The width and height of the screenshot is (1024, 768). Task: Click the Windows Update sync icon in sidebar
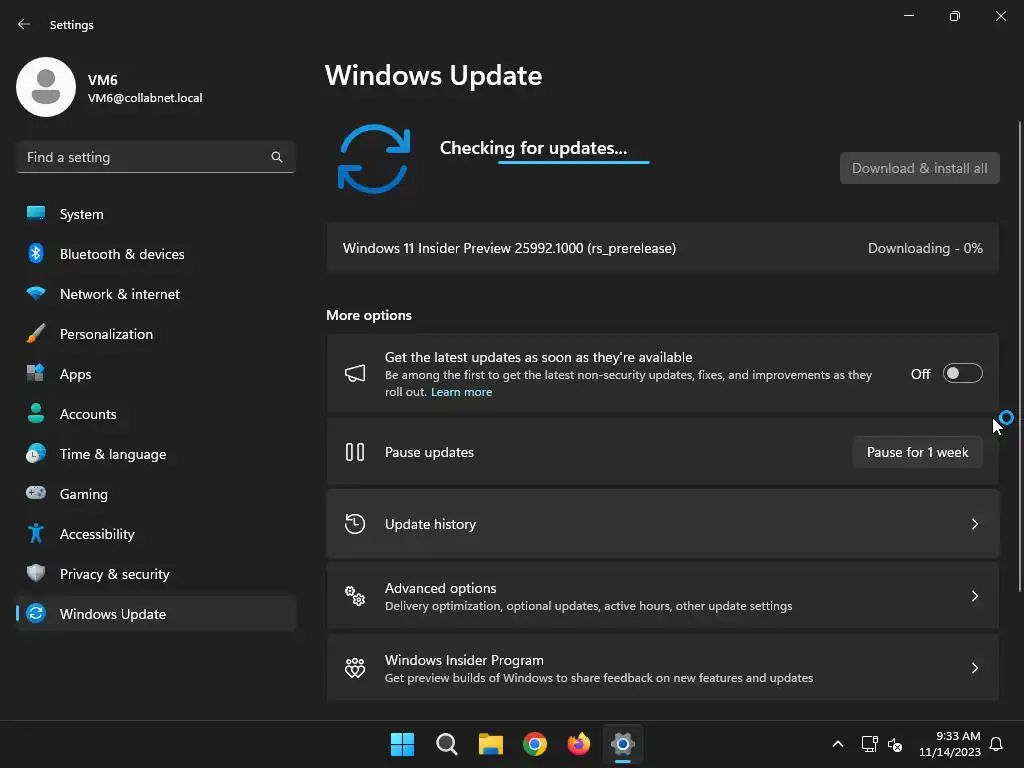tap(36, 613)
